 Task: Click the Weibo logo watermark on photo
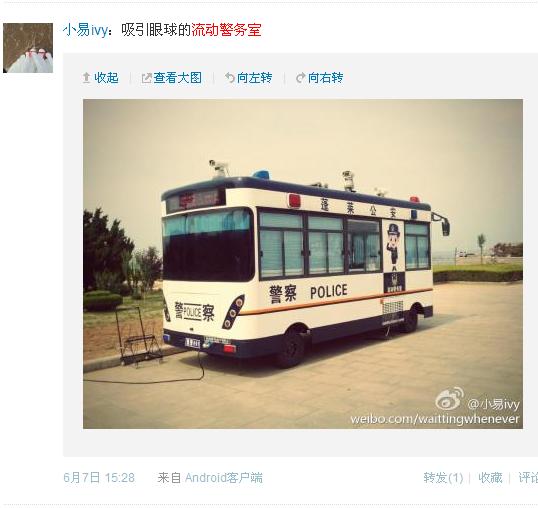point(449,399)
